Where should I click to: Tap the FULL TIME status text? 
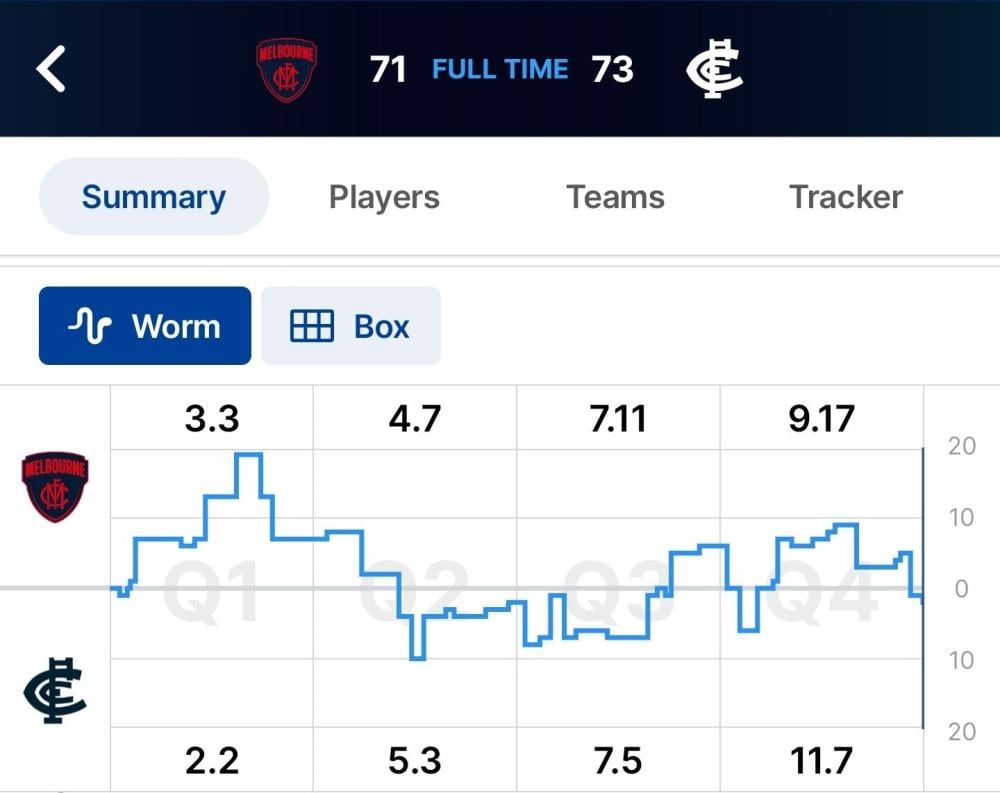[500, 70]
